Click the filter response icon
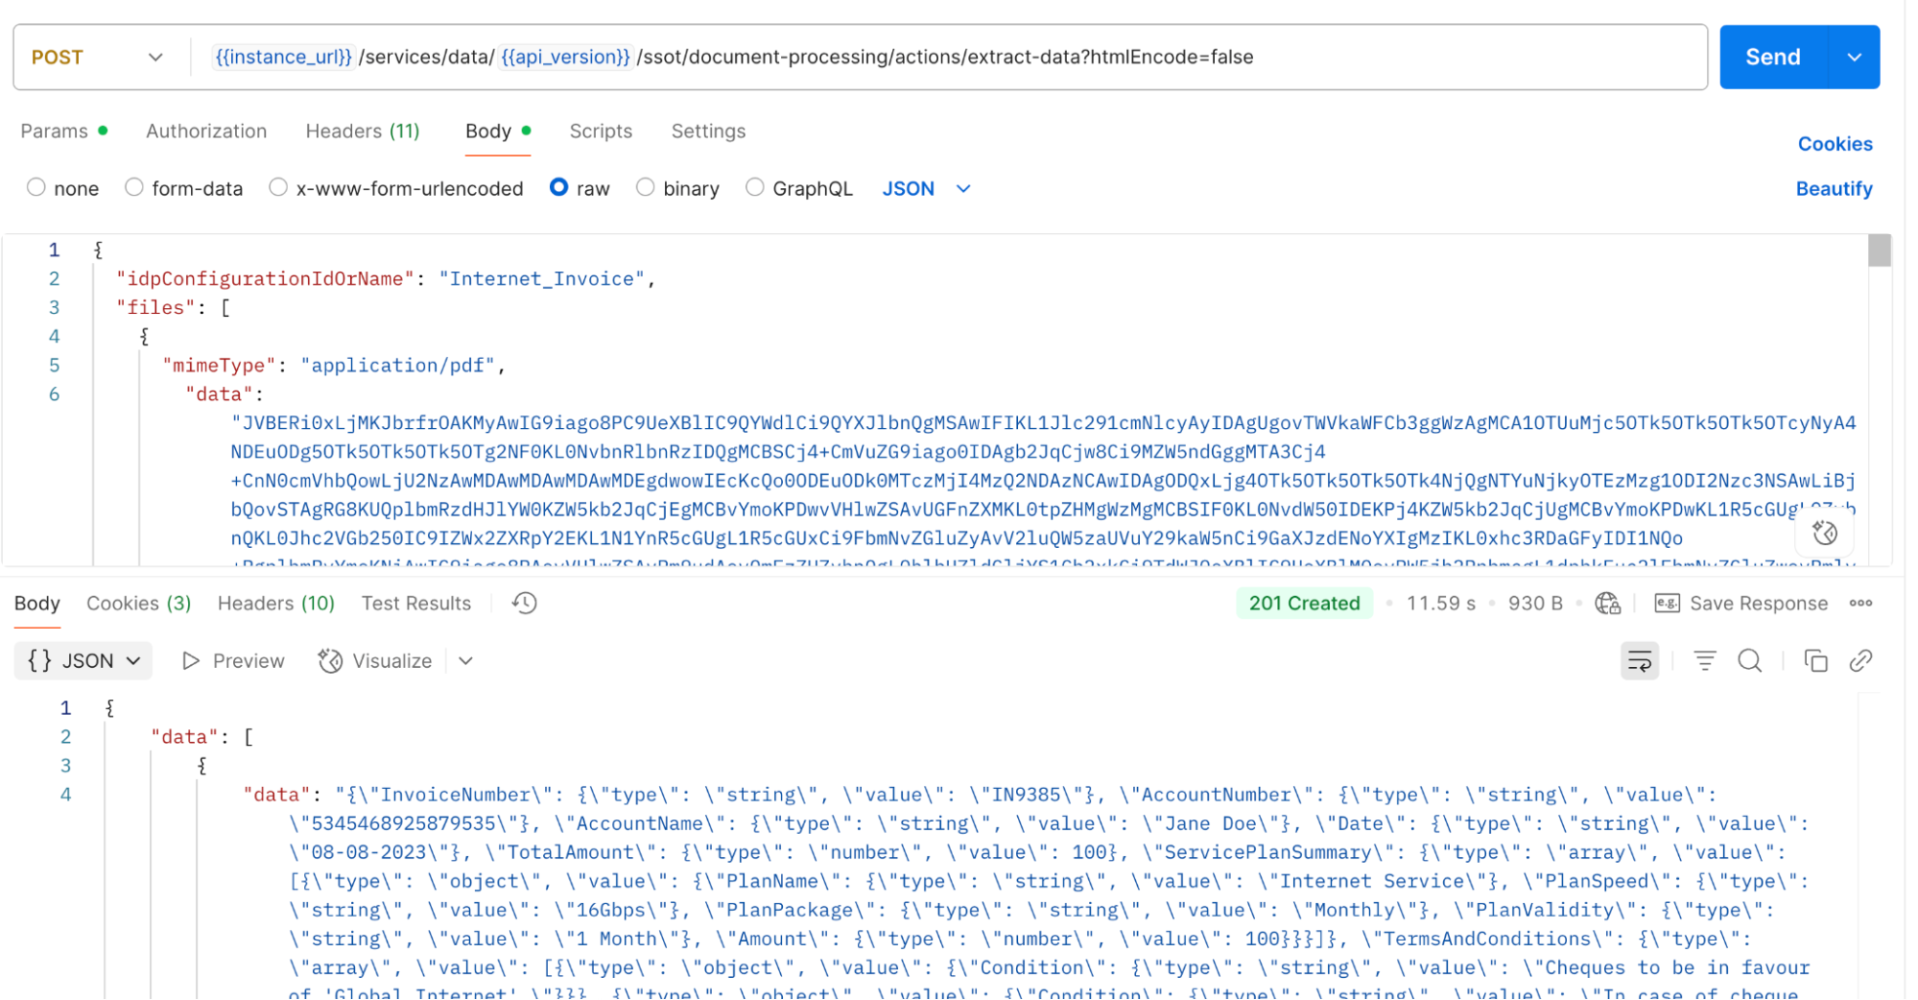This screenshot has height=1000, width=1918. point(1705,662)
